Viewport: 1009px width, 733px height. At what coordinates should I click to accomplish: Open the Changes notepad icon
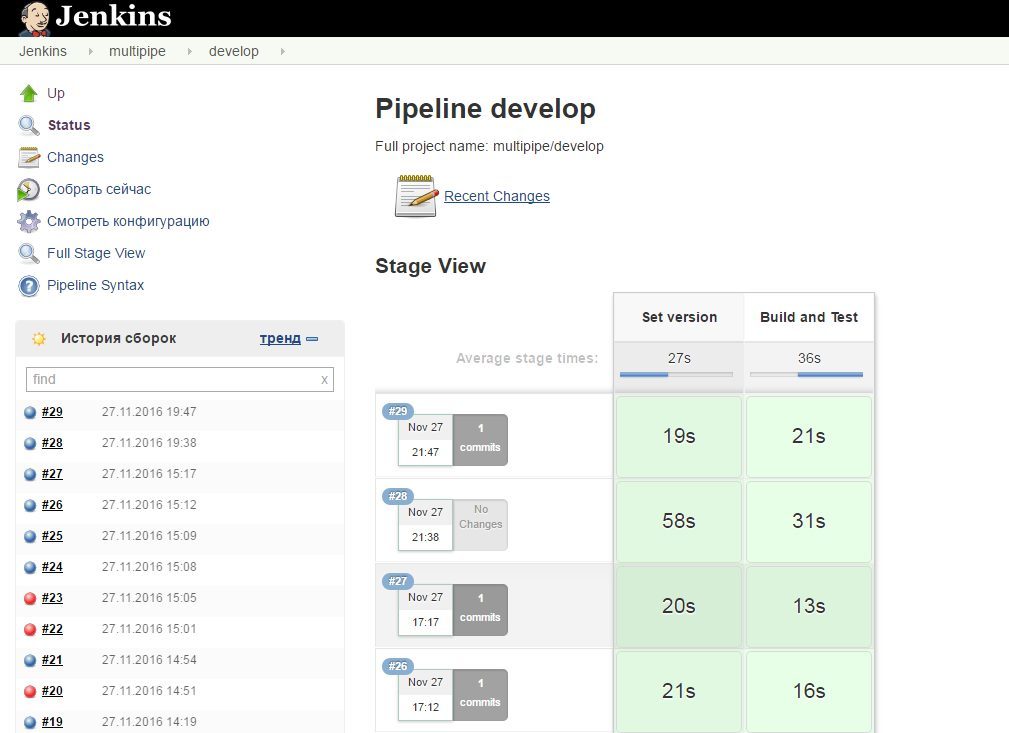click(x=29, y=157)
